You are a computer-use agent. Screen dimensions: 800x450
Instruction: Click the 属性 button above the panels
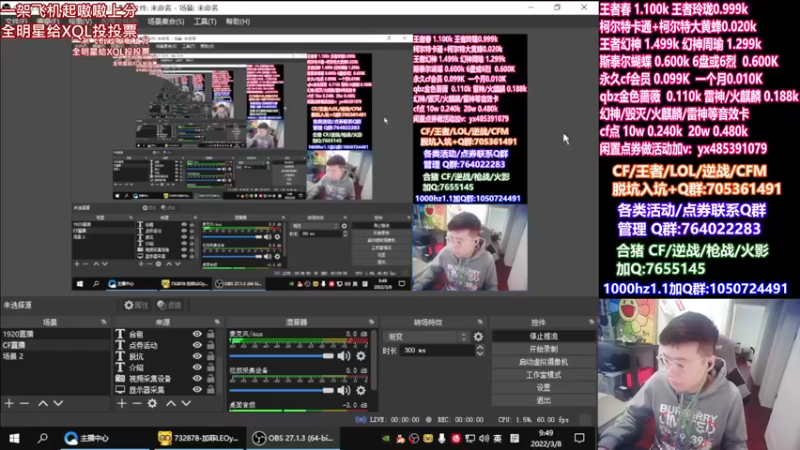(x=136, y=305)
